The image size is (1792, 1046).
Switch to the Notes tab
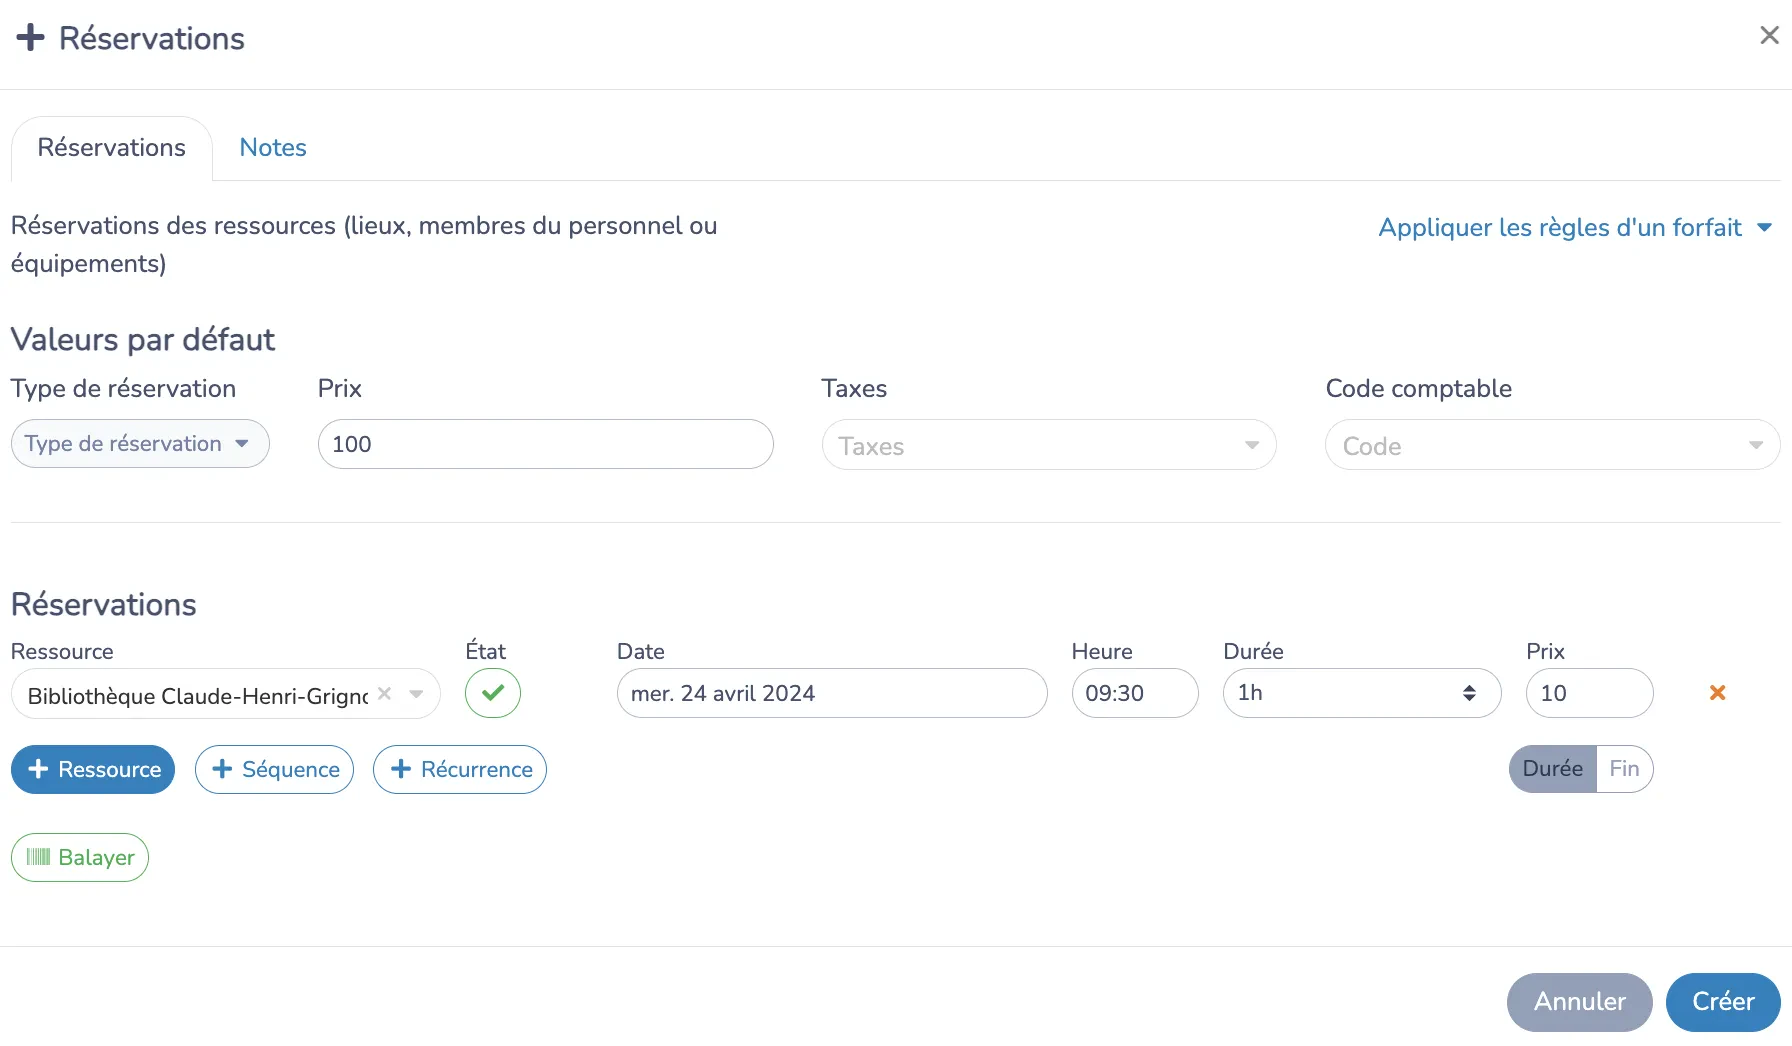273,147
